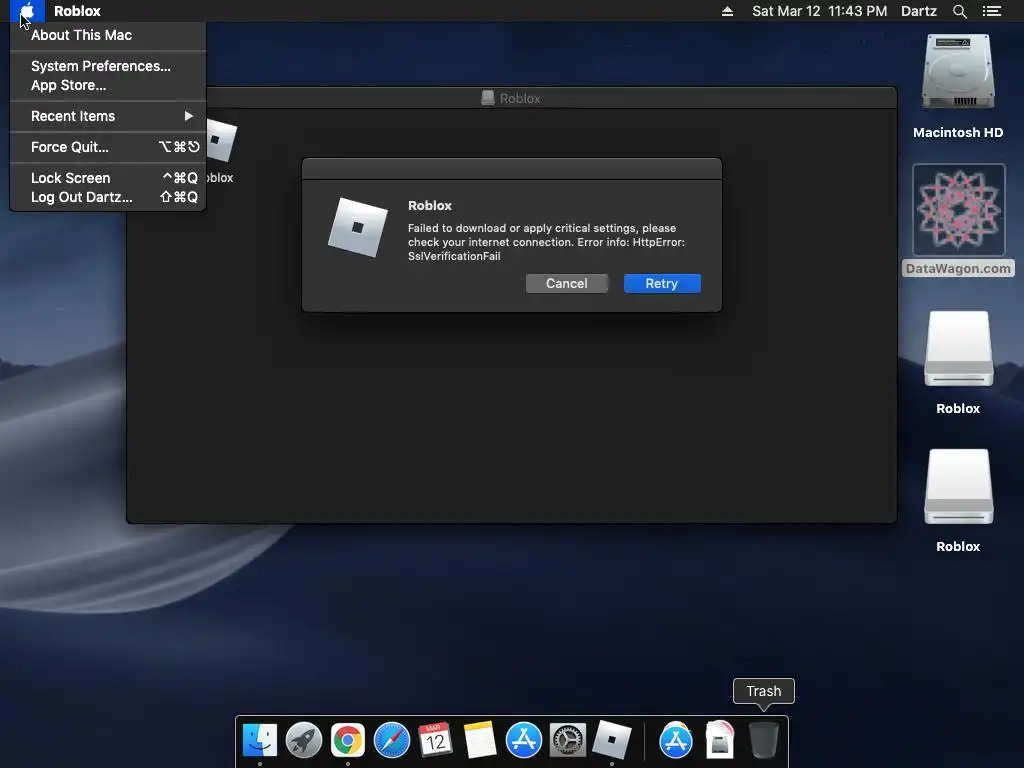Click the Roblox logo in error dialog
This screenshot has width=1024, height=768.
pos(357,227)
